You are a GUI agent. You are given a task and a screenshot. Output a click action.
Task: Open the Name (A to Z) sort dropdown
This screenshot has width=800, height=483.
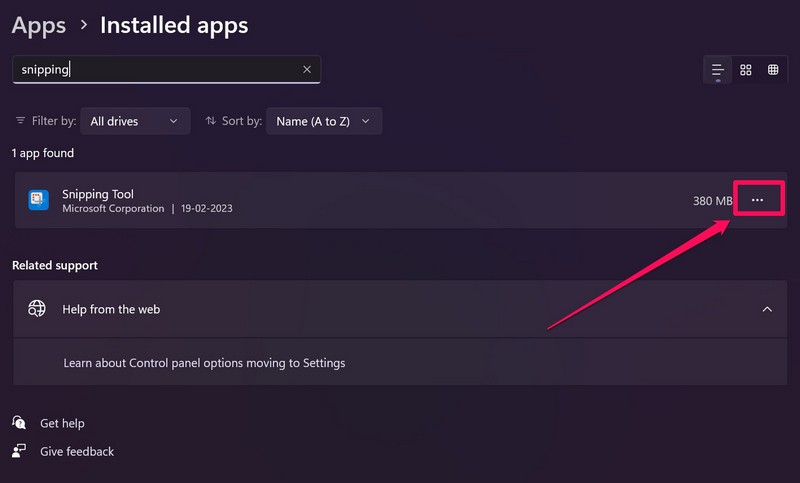pyautogui.click(x=323, y=121)
